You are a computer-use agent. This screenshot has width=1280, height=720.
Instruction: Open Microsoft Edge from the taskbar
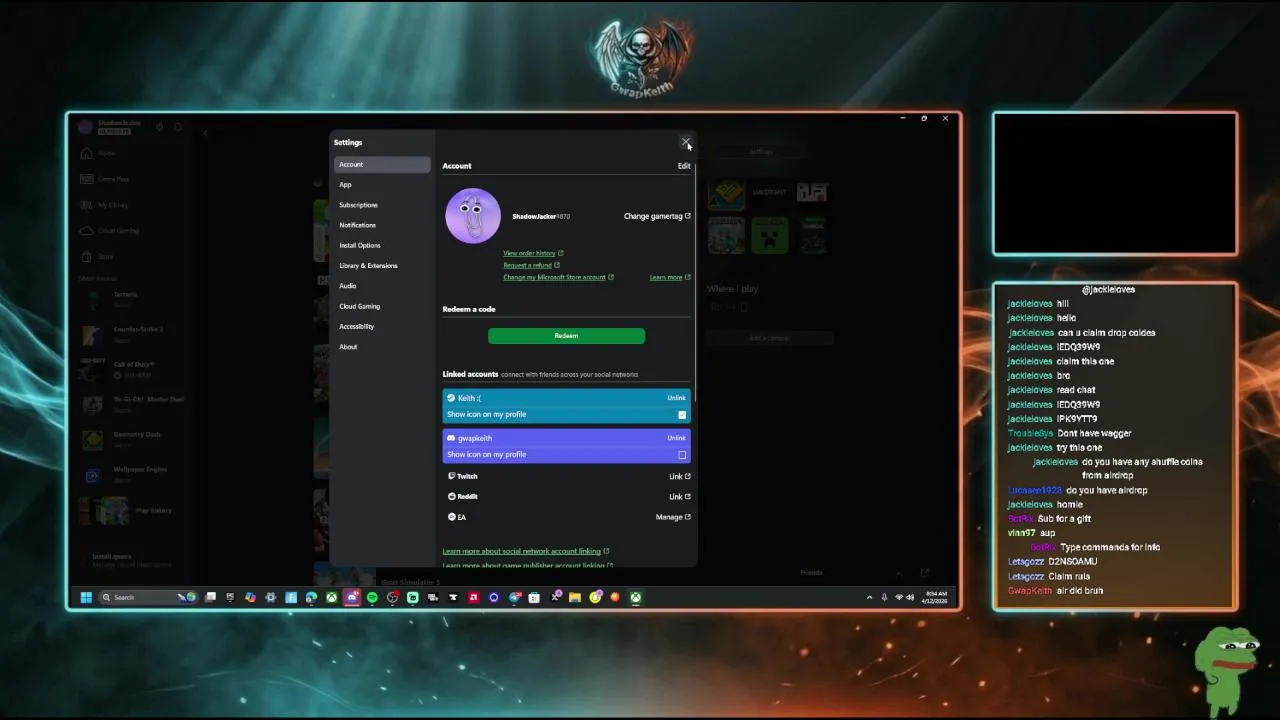[311, 597]
